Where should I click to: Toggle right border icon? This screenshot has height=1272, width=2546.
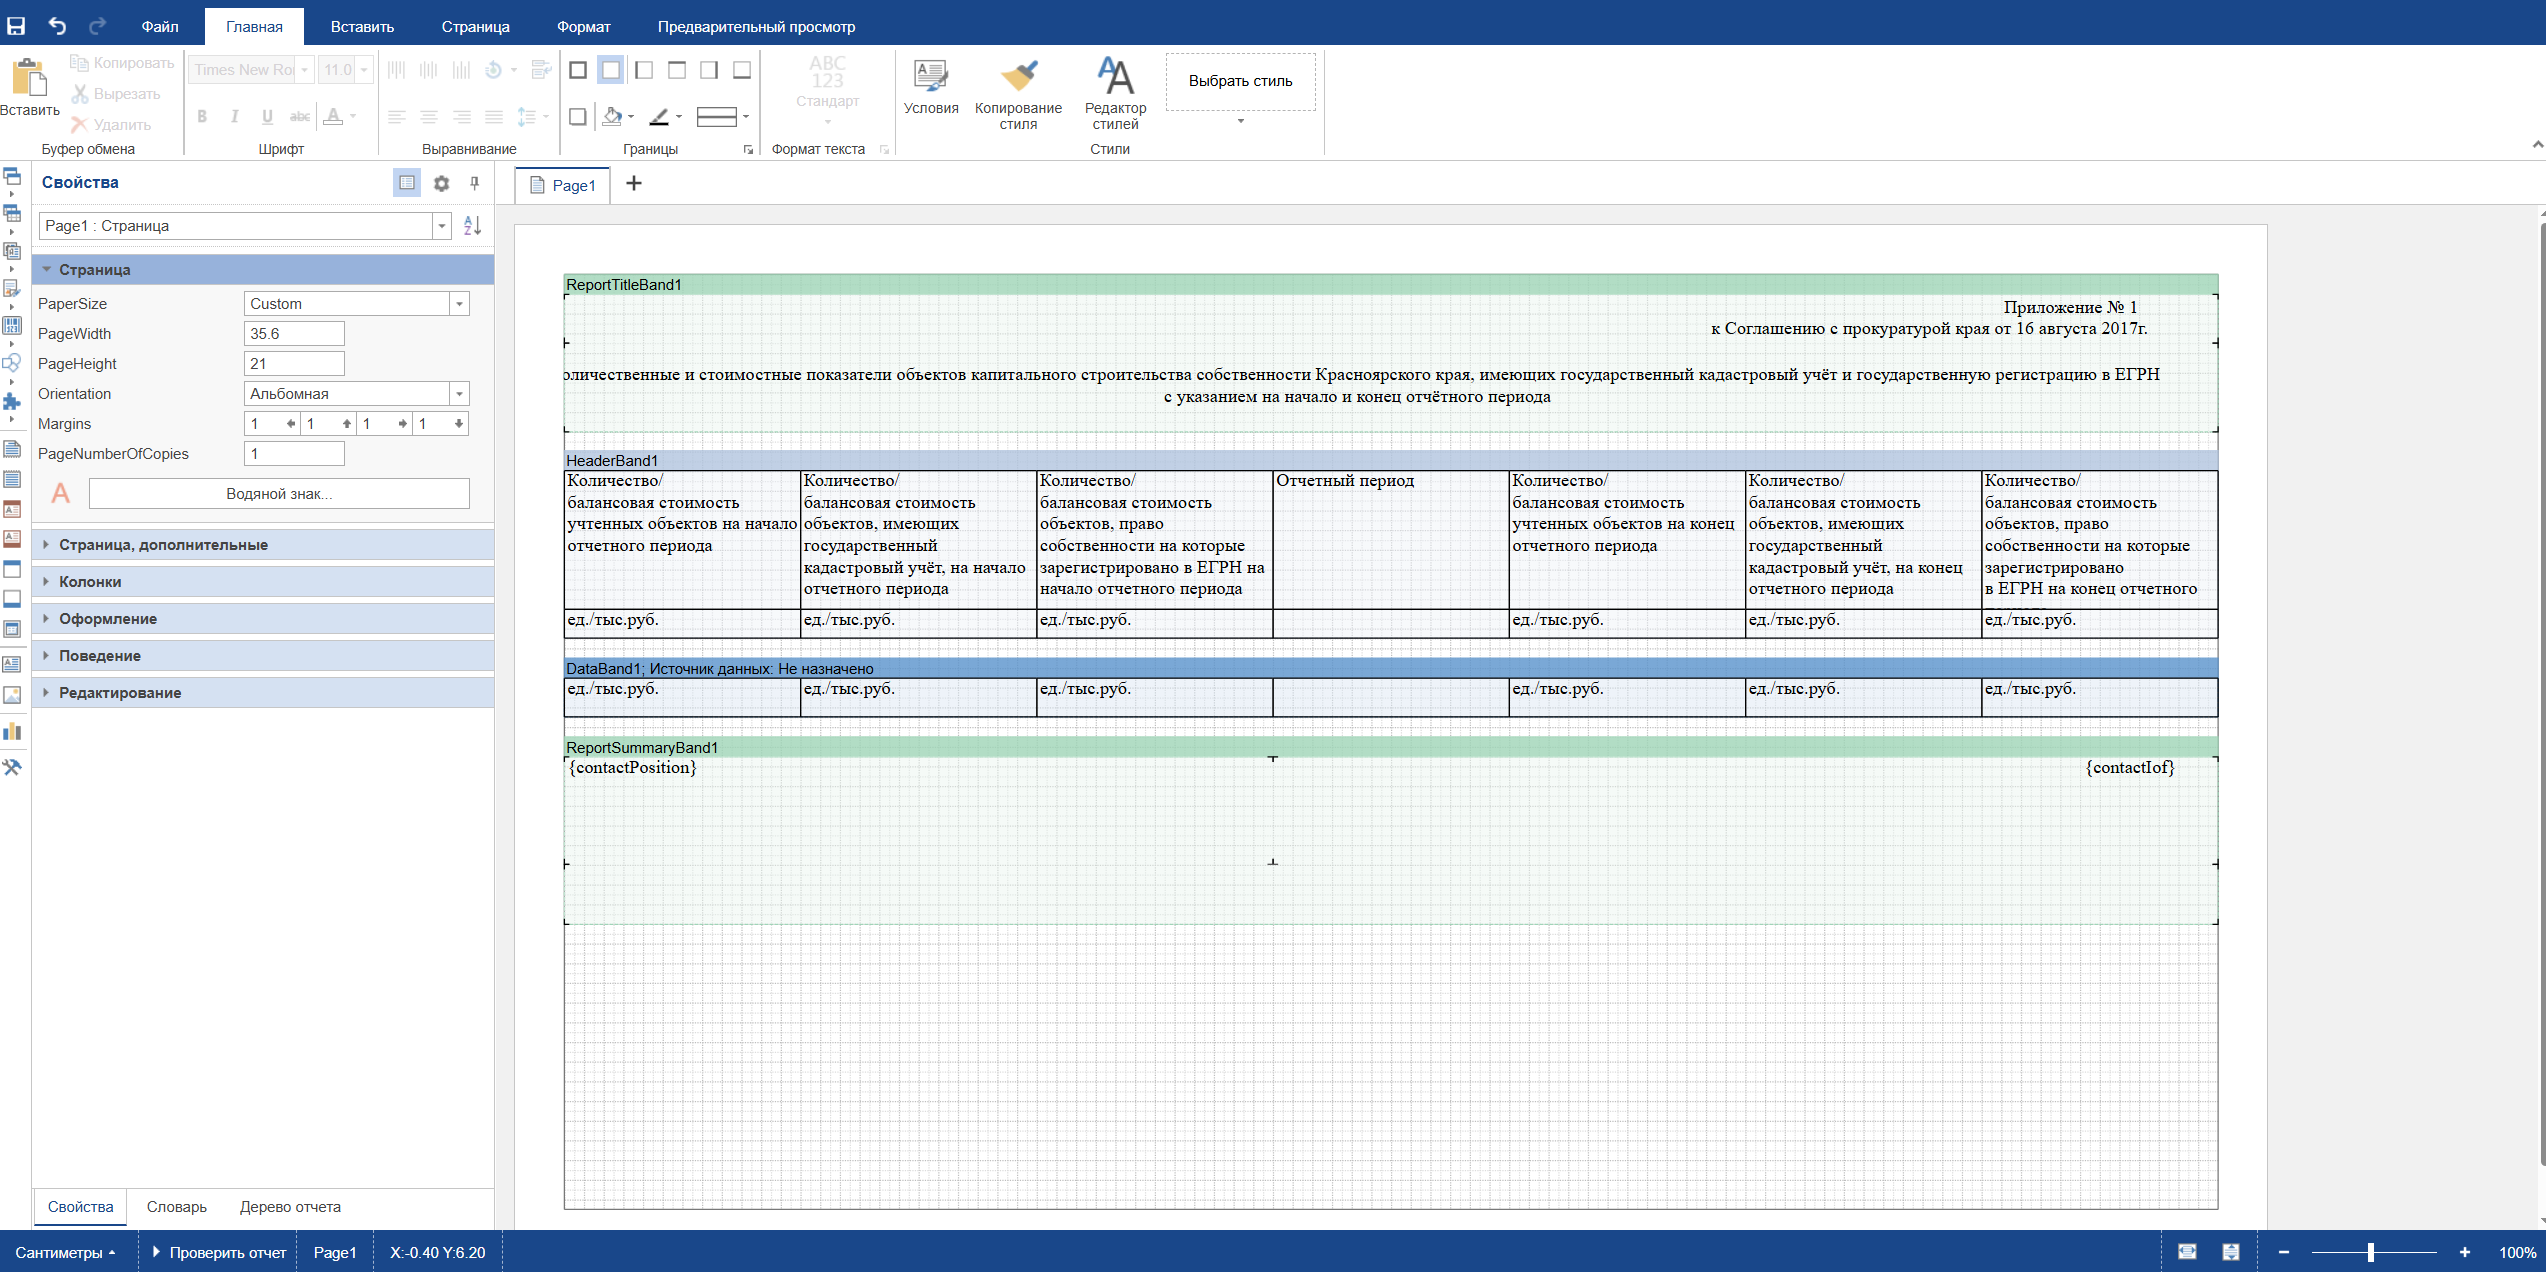(x=709, y=70)
